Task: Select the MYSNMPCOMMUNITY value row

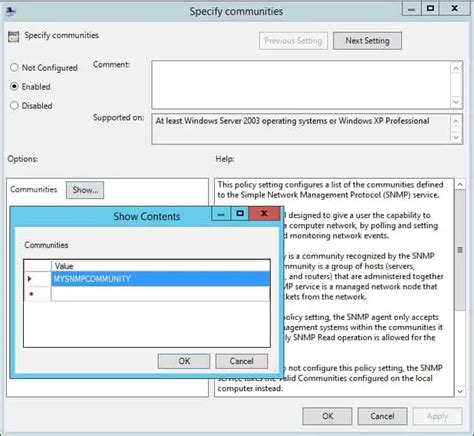Action: tap(160, 279)
